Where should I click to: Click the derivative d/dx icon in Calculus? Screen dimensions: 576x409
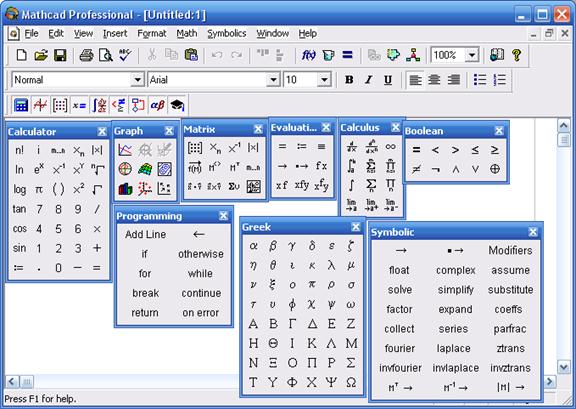[352, 147]
